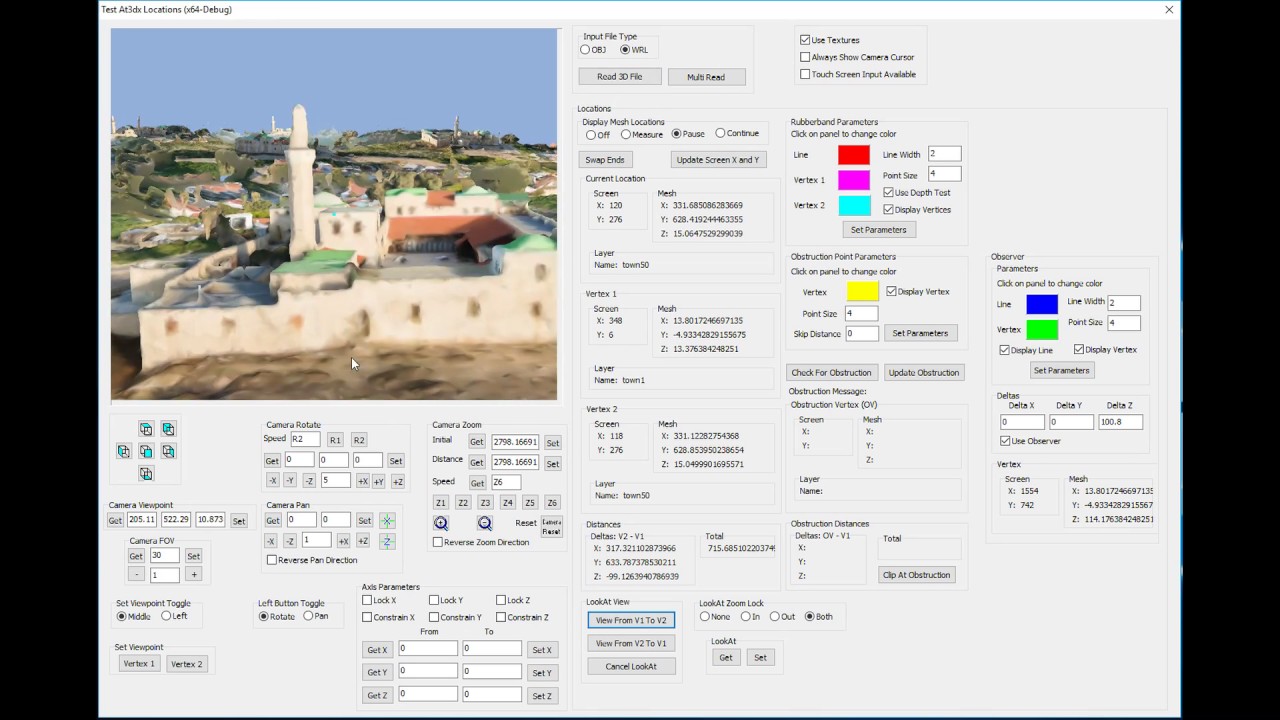Viewport: 1280px width, 720px height.
Task: Click the Clip At Obstruction button
Action: (x=916, y=575)
